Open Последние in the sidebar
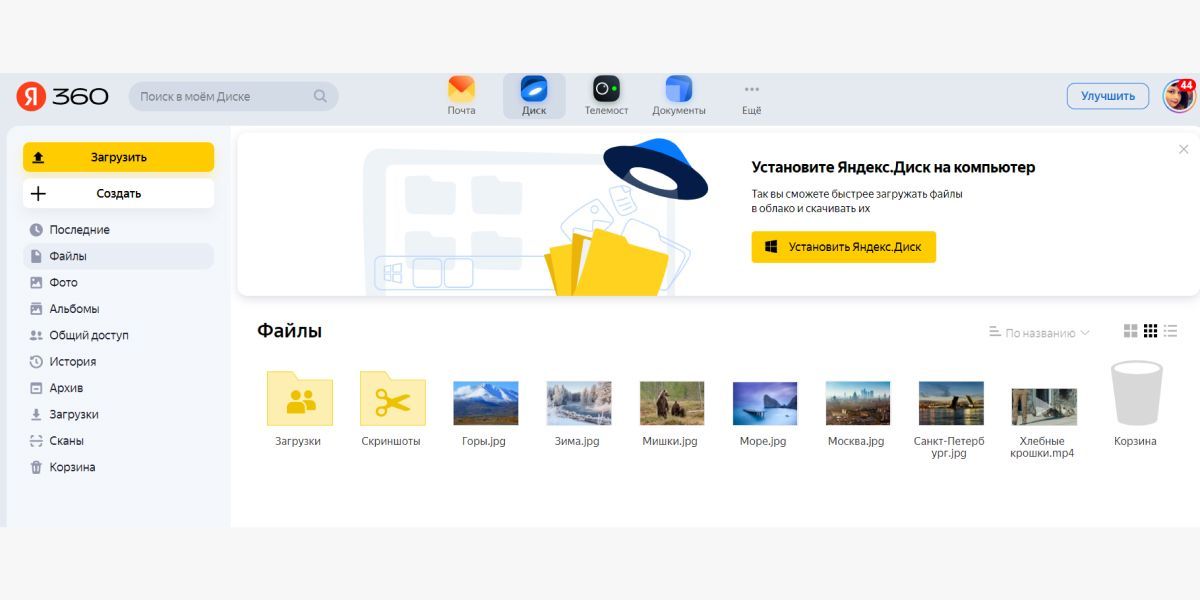The image size is (1200, 600). [118, 230]
